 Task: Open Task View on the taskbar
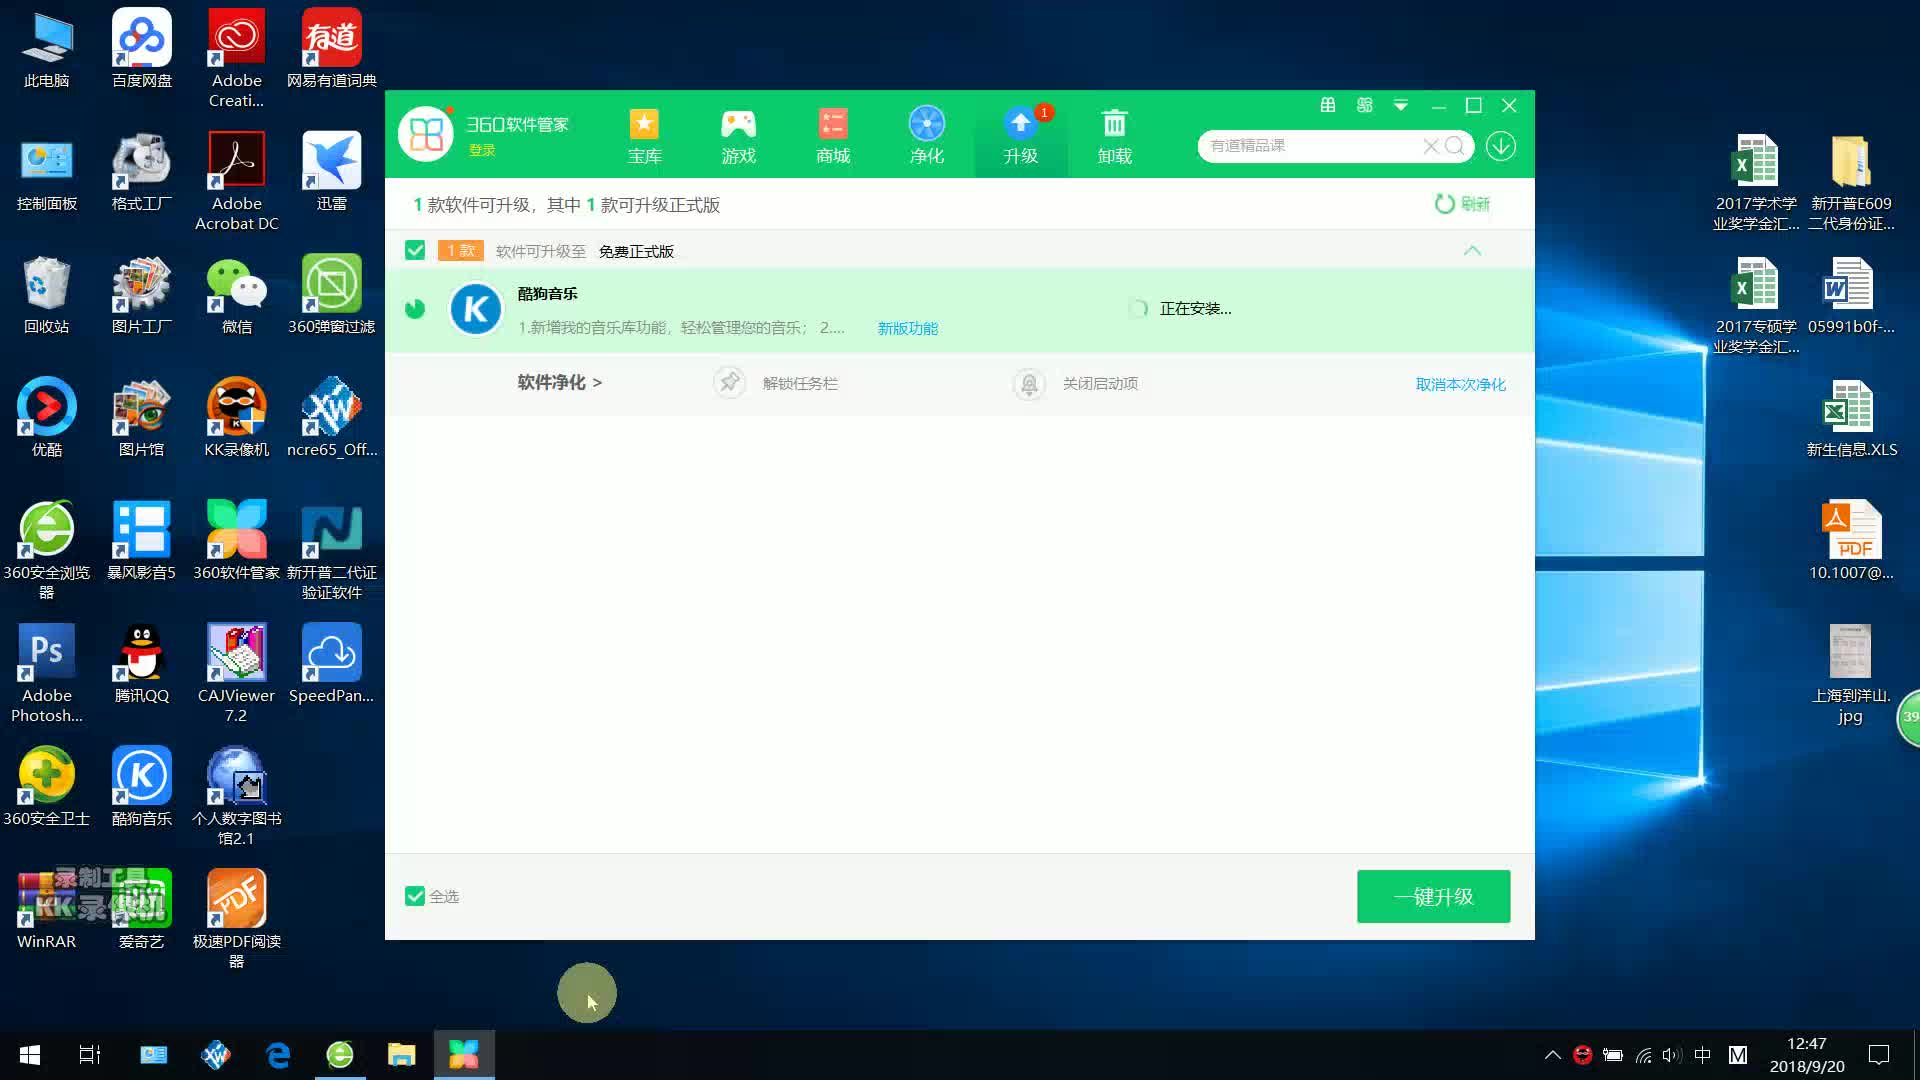click(x=90, y=1055)
